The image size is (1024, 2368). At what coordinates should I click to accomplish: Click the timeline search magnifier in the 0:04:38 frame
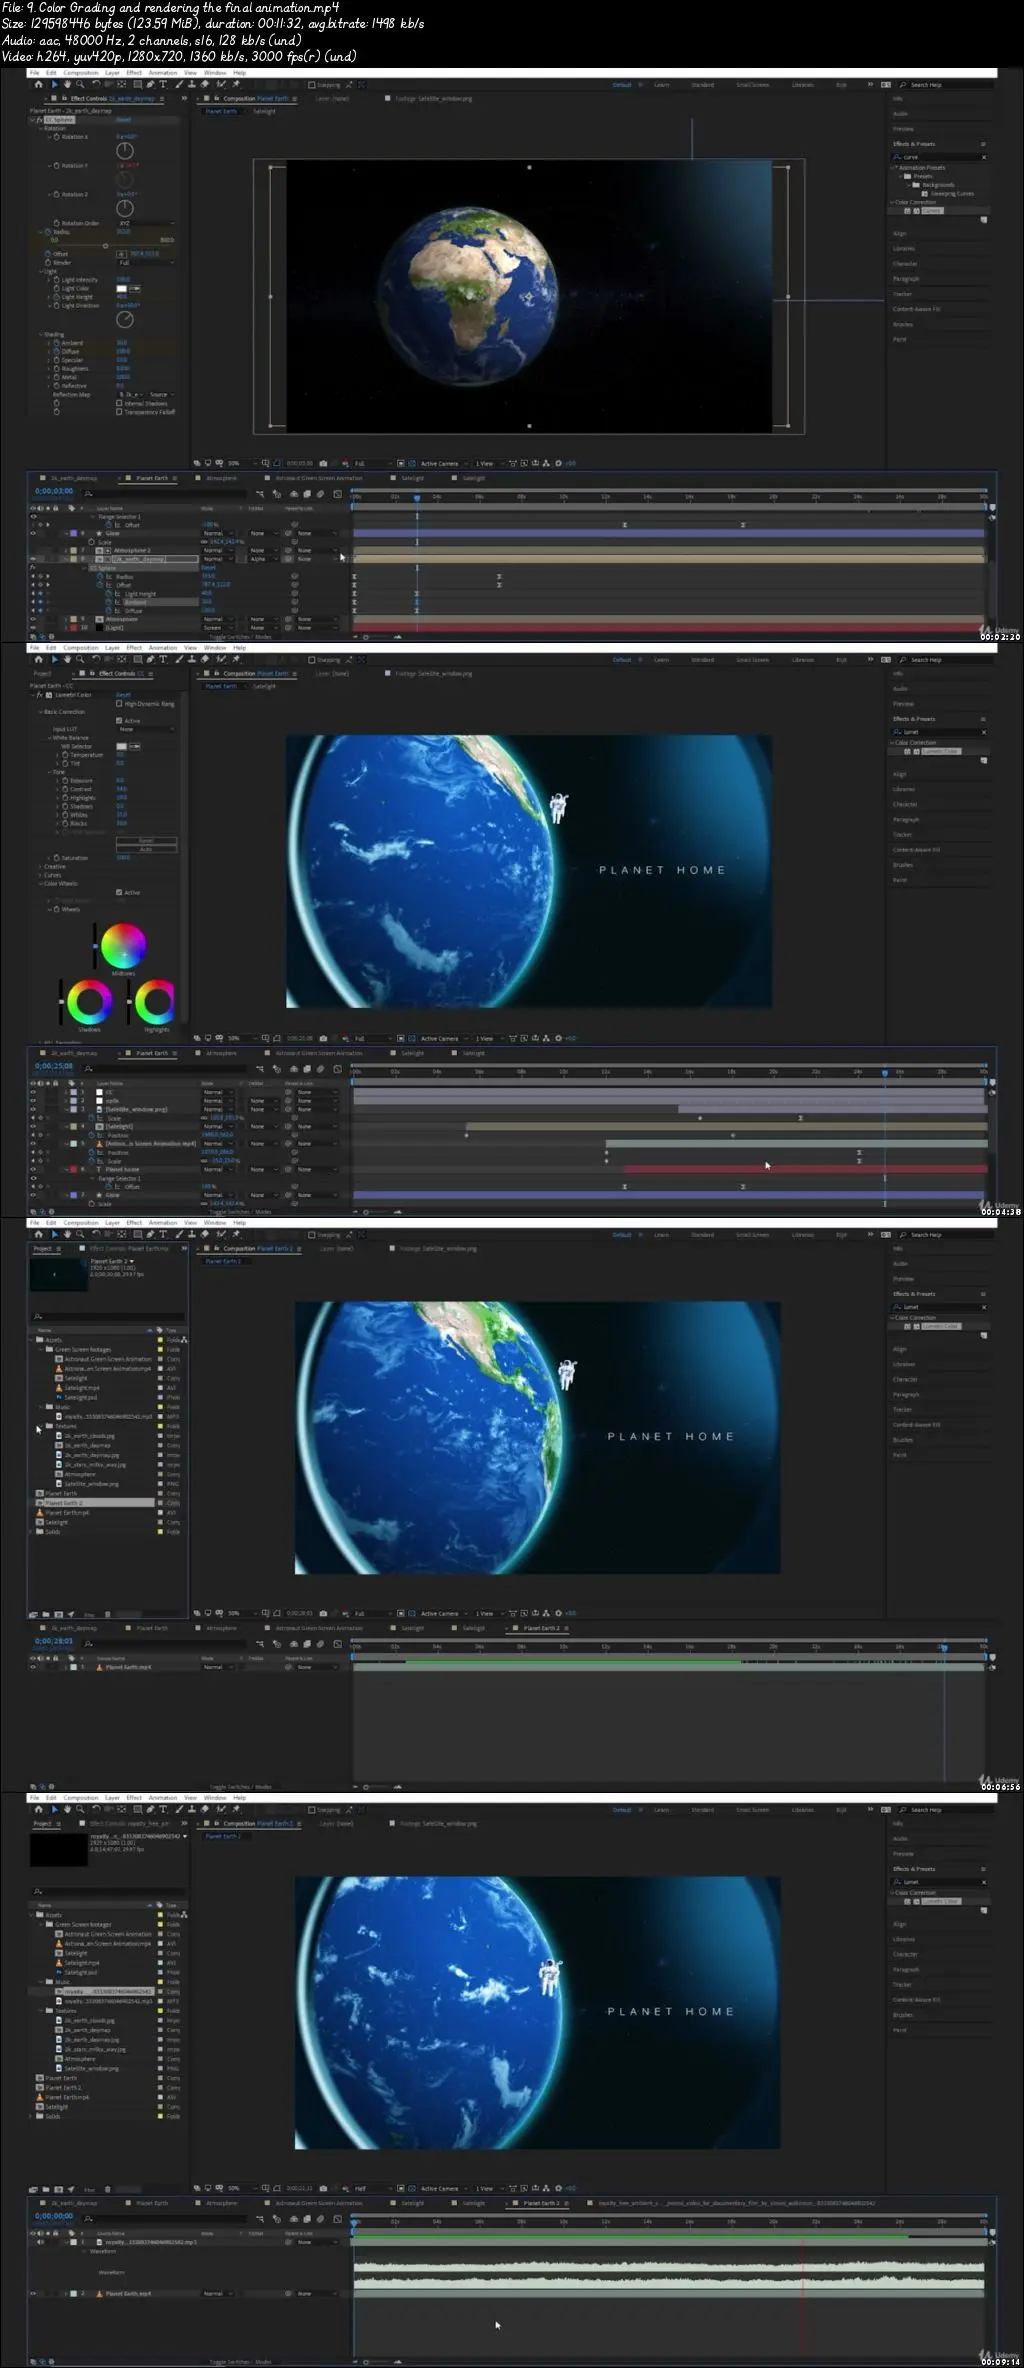point(89,1068)
